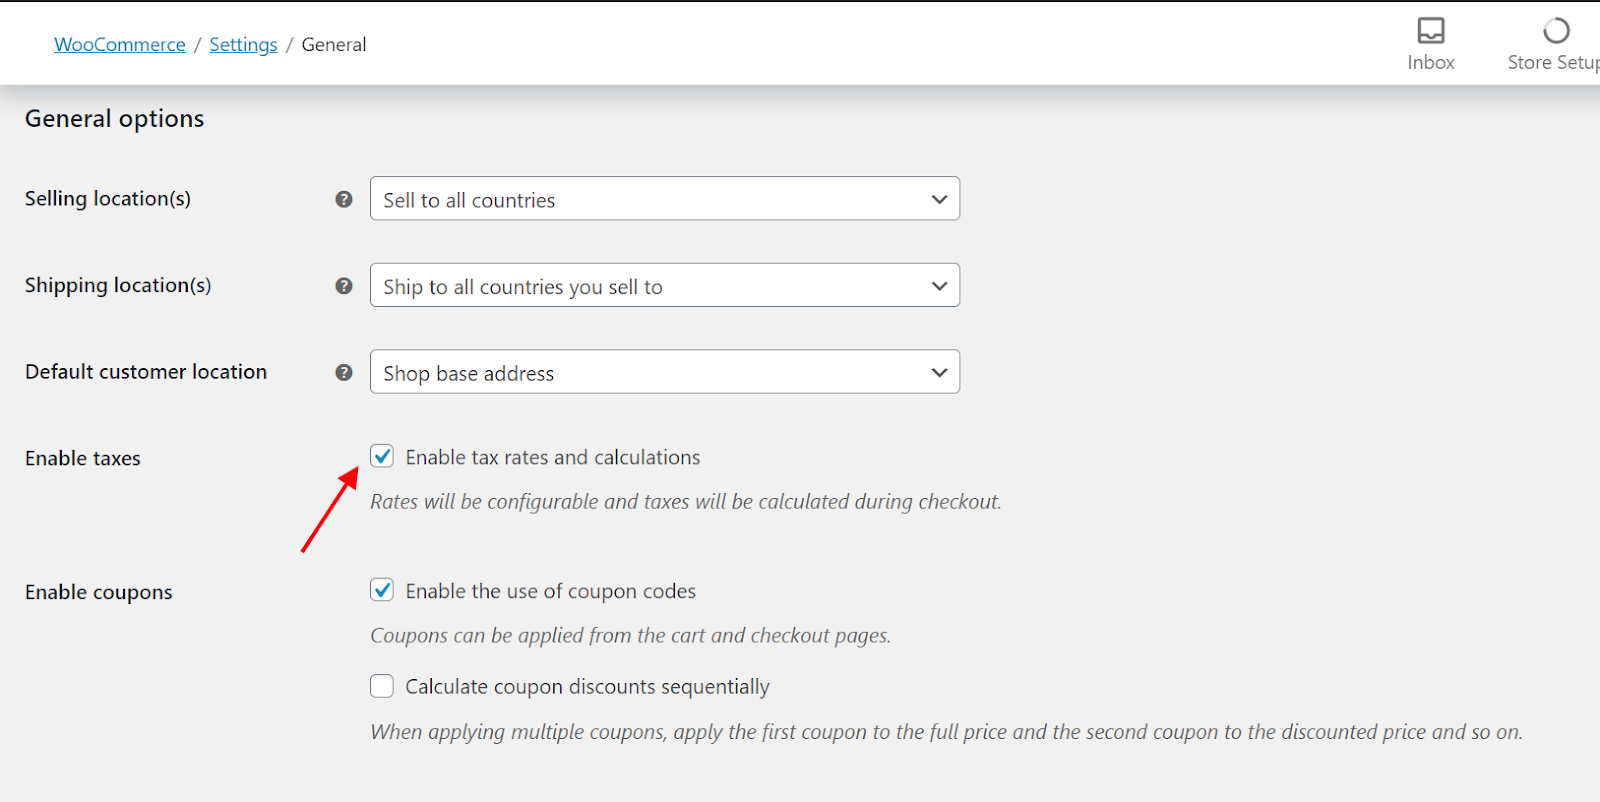The height and width of the screenshot is (802, 1600).
Task: Open the Shop base address dropdown
Action: [665, 371]
